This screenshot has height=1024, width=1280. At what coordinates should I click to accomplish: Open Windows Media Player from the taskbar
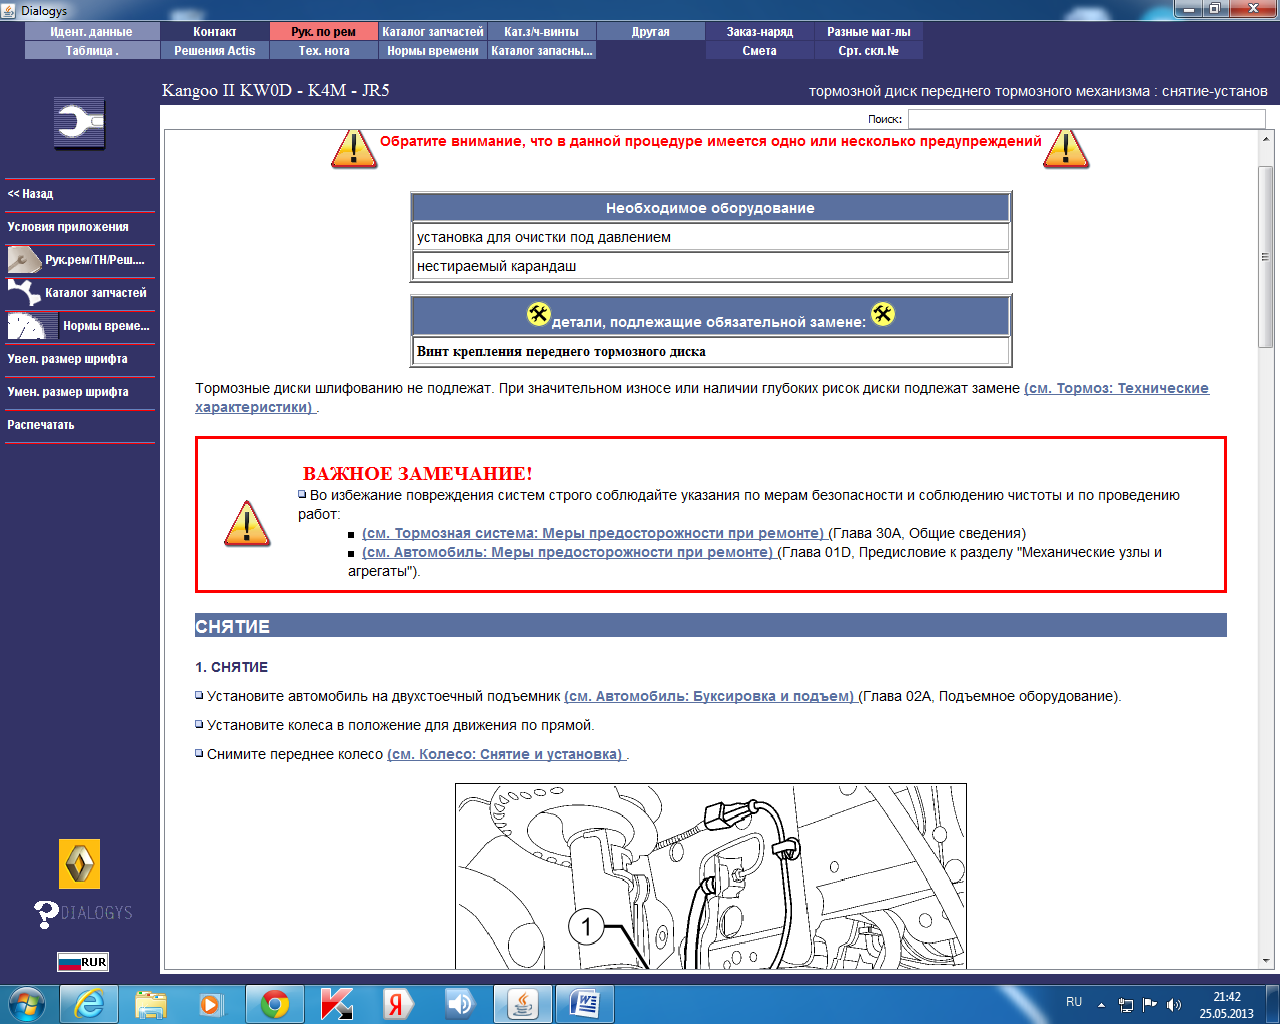click(212, 1004)
